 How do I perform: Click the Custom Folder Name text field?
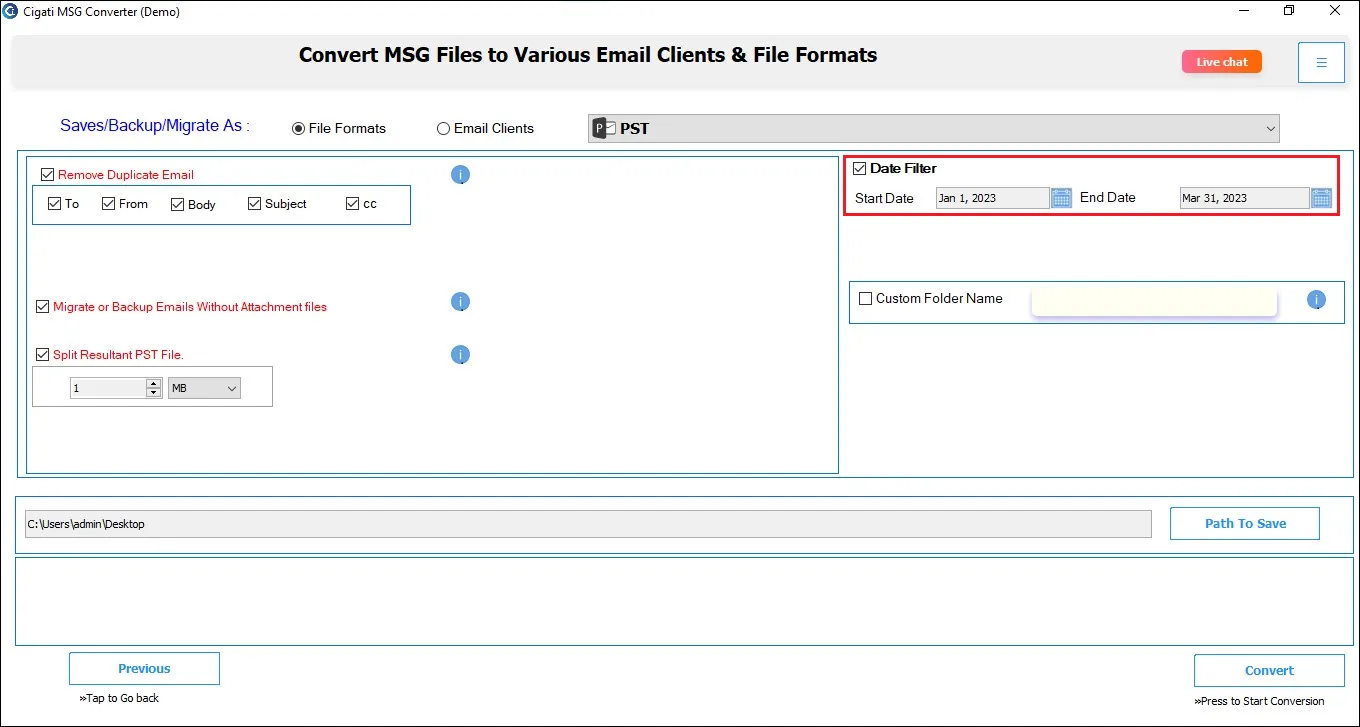(x=1154, y=302)
